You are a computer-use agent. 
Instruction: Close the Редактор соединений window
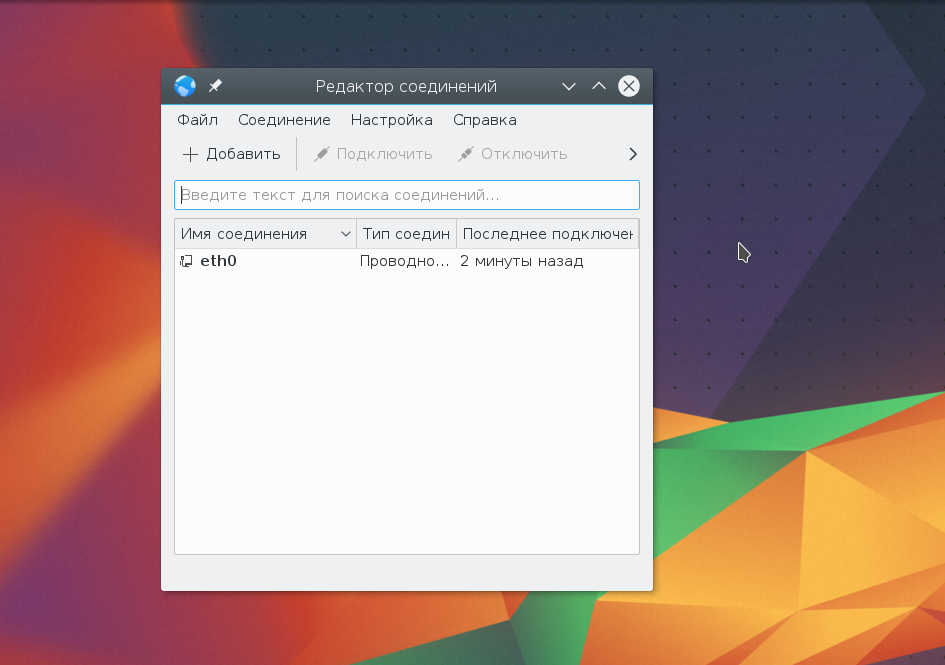click(629, 87)
